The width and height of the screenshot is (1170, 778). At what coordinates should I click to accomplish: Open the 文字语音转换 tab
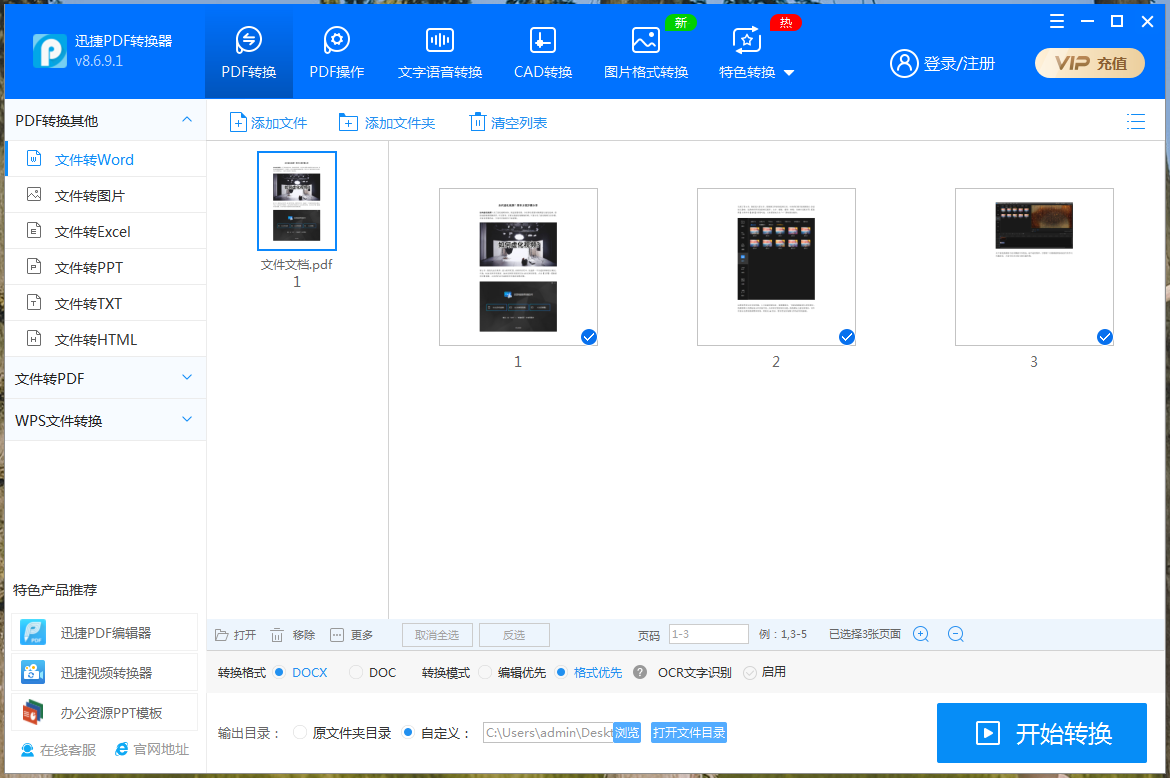439,52
